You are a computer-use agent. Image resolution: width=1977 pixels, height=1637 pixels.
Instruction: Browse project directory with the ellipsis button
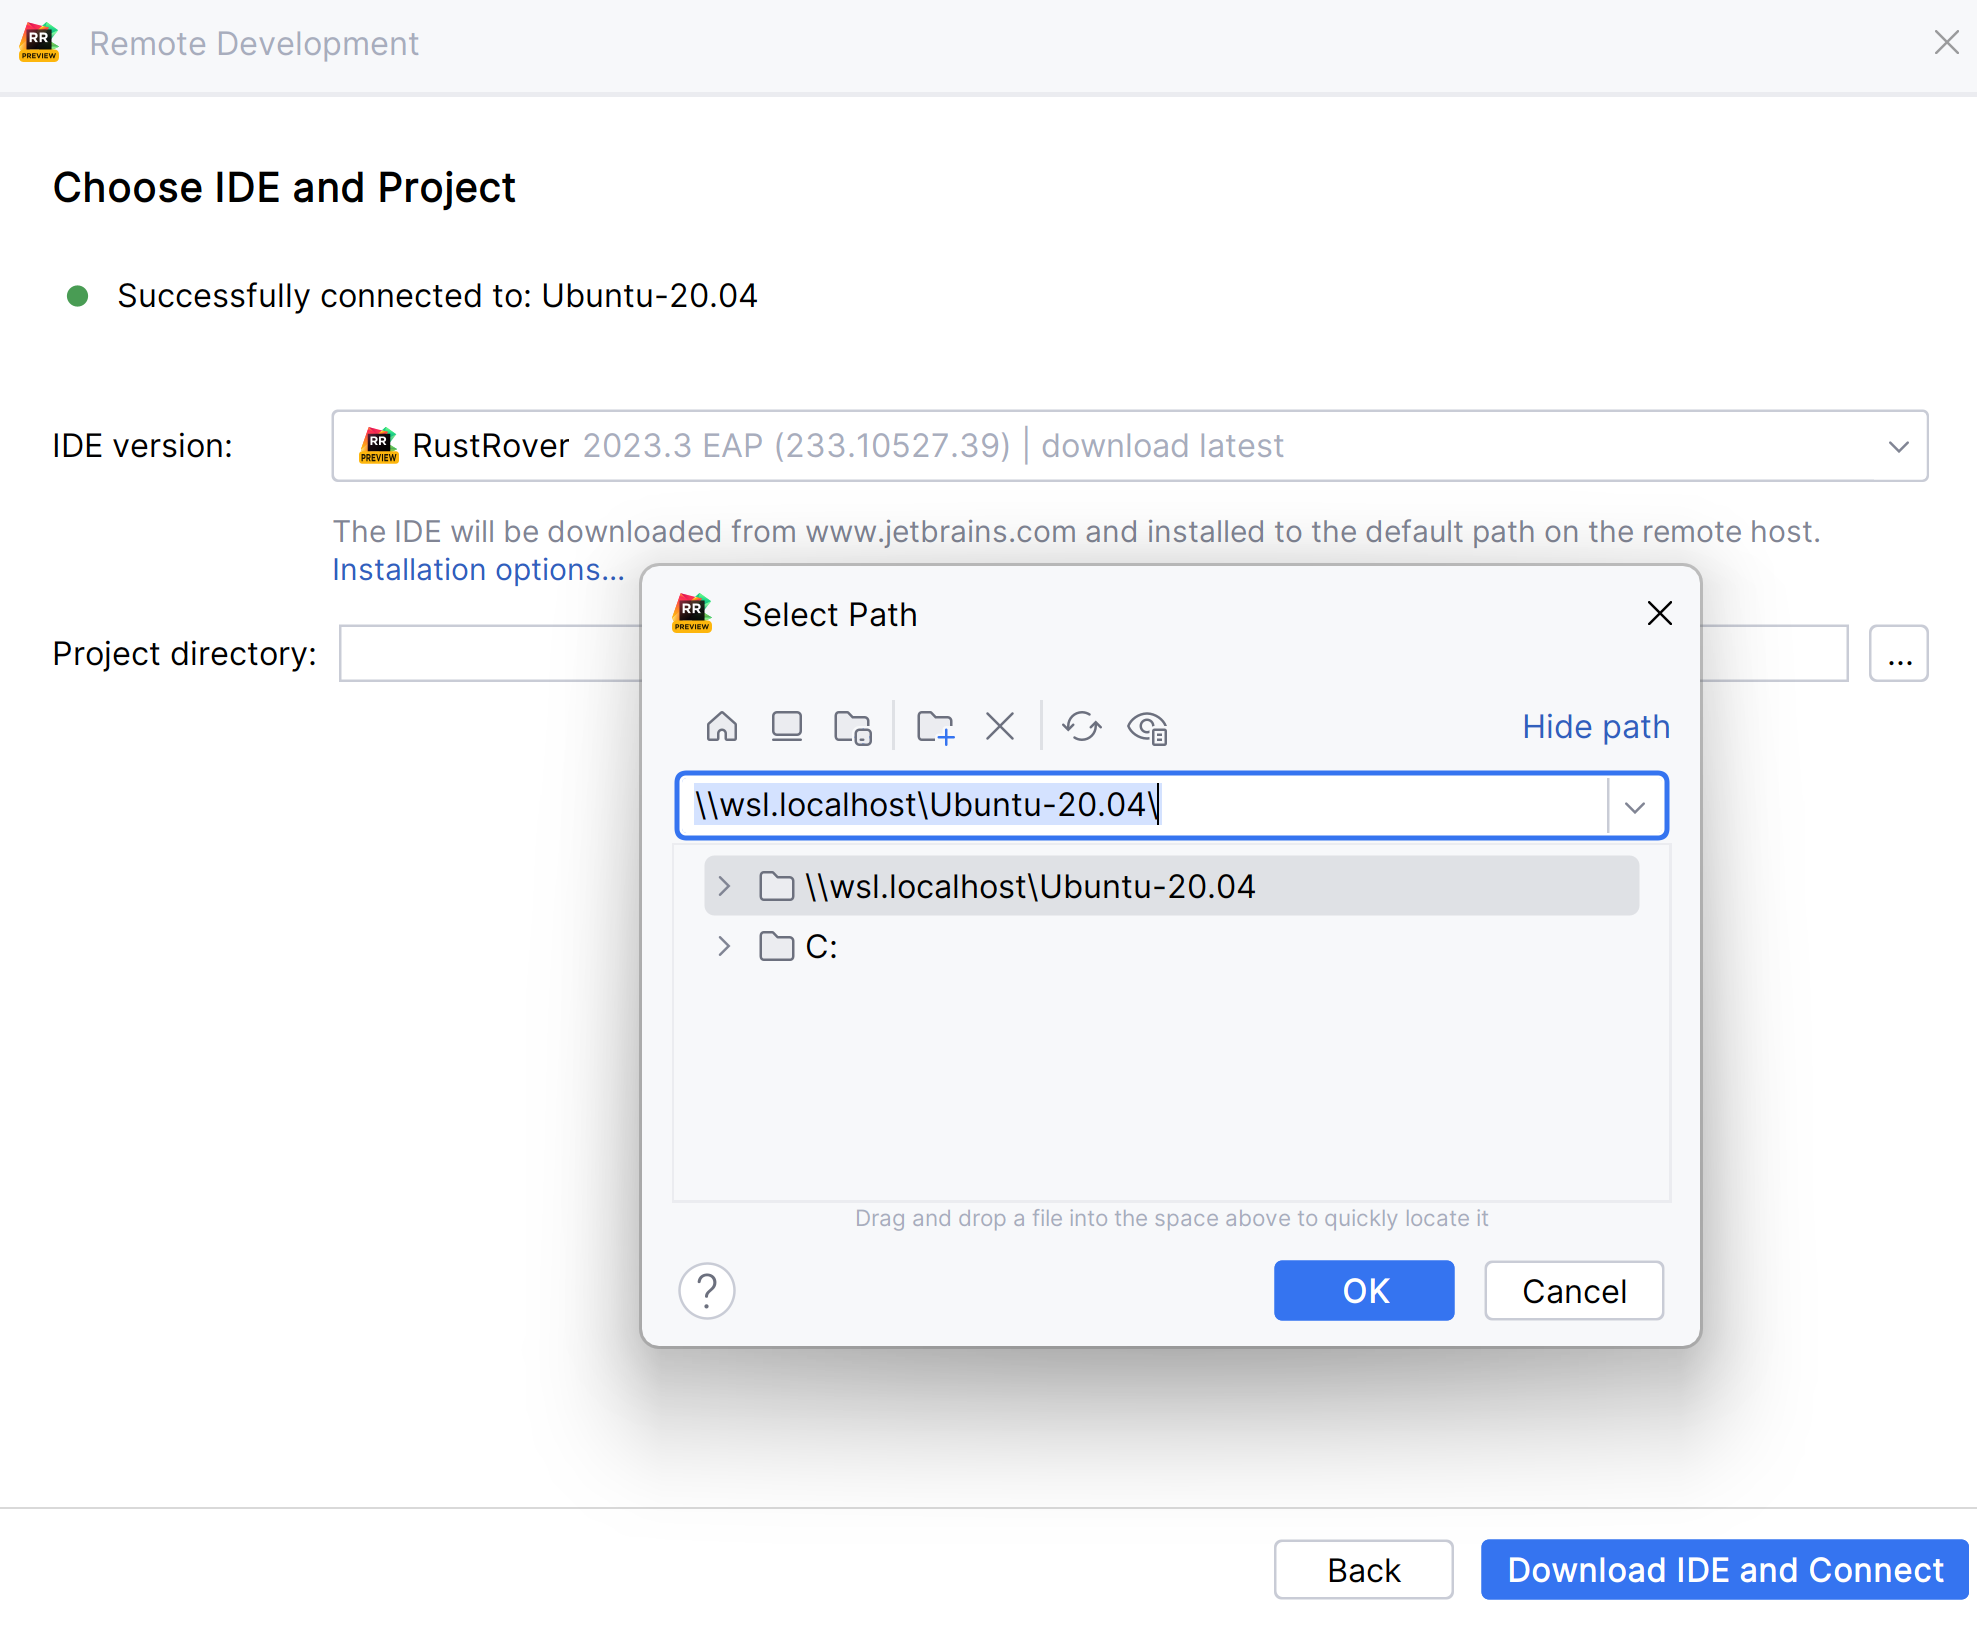1898,653
